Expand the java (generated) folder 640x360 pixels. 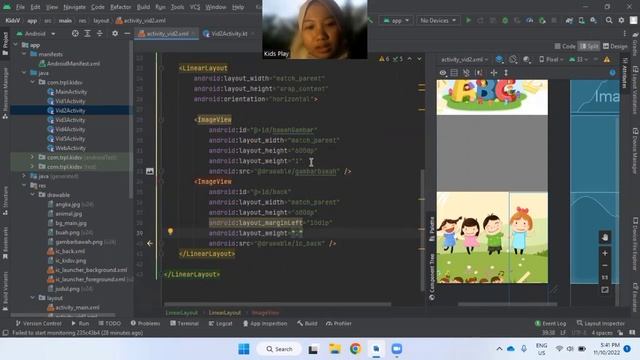point(24,176)
